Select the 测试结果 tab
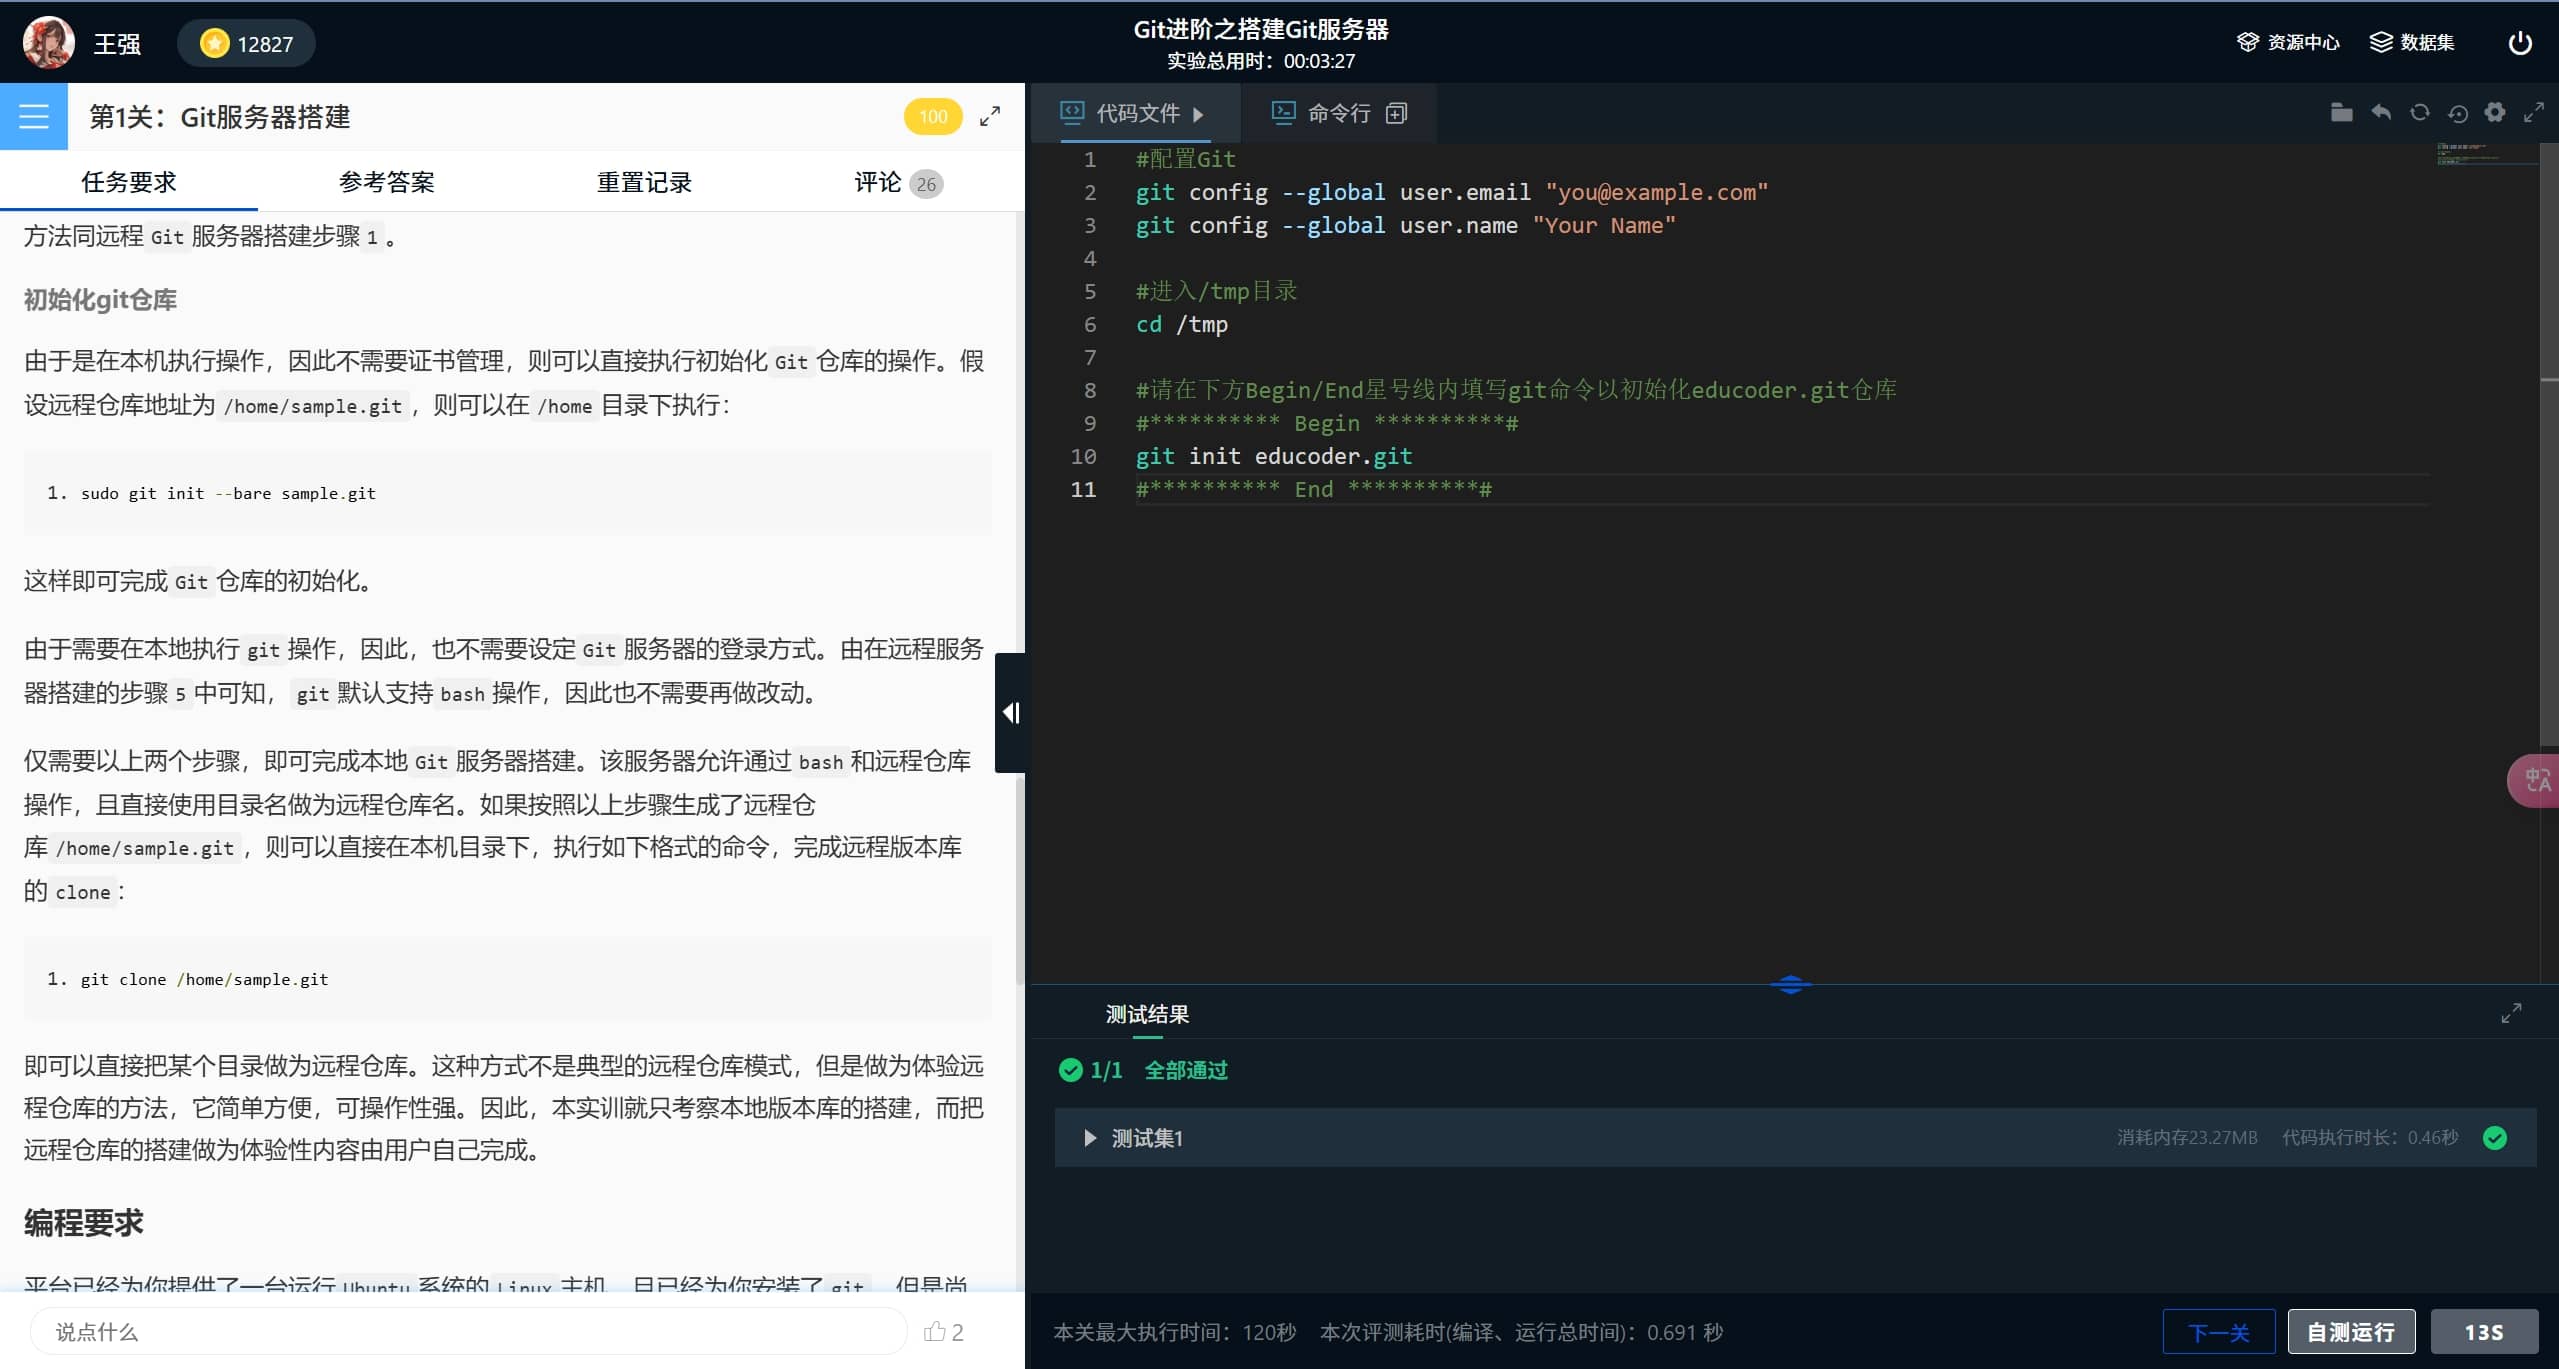Viewport: 2559px width, 1369px height. point(1147,1014)
